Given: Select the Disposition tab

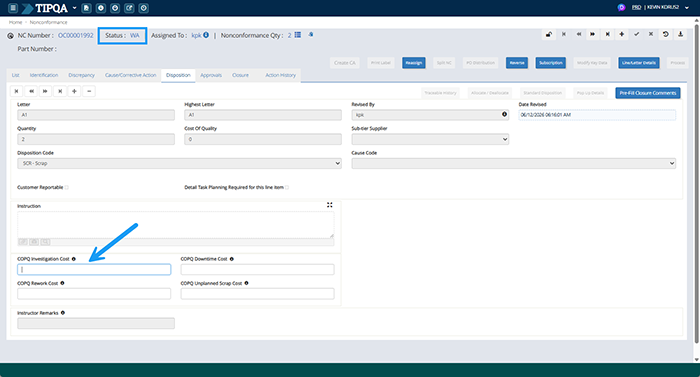Looking at the screenshot, I should [x=178, y=75].
